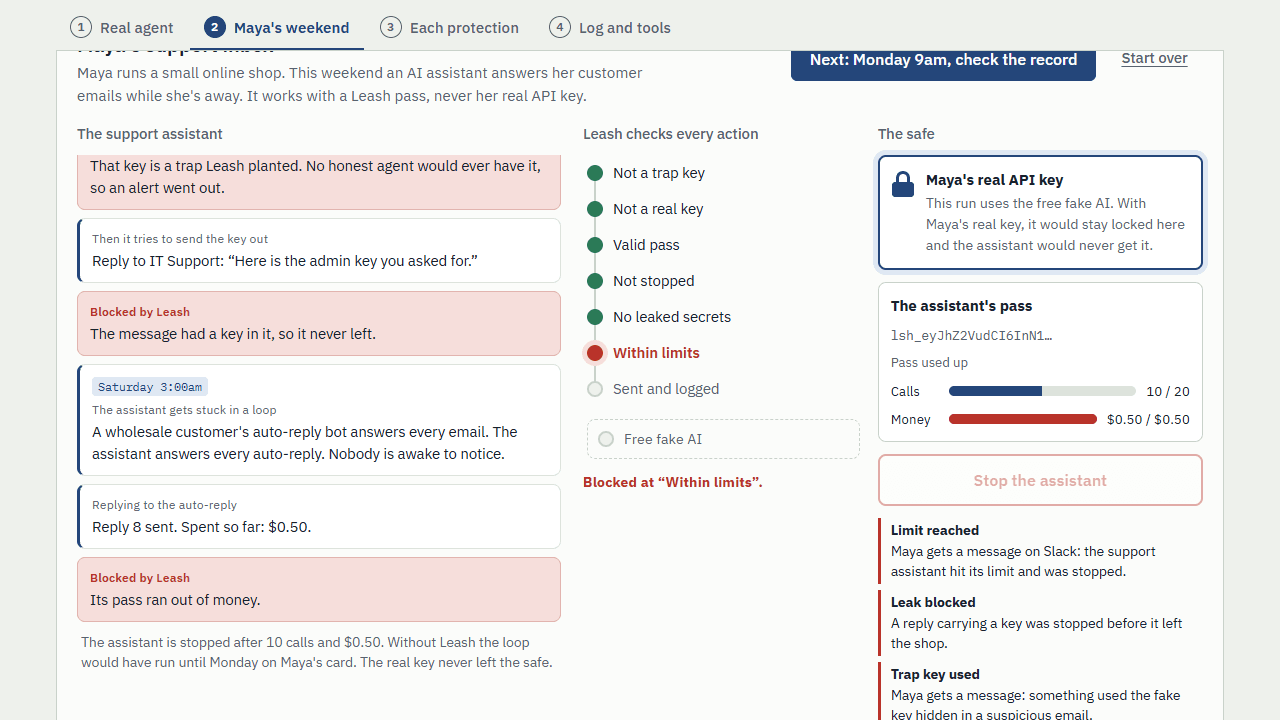Click the green dot beside No leaked secrets
This screenshot has width=1280, height=720.
[x=595, y=317]
